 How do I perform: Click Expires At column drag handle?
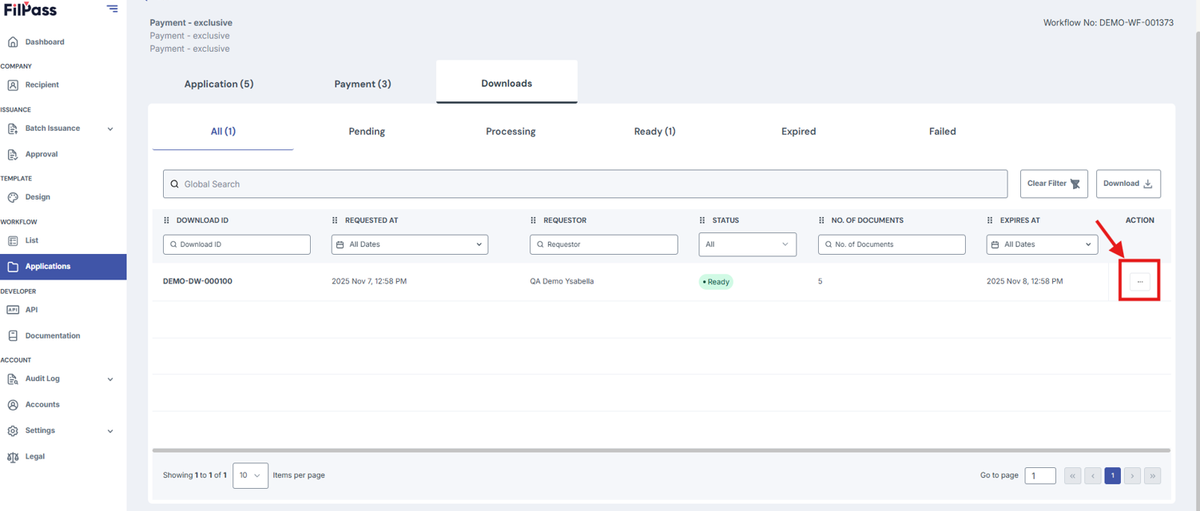990,220
